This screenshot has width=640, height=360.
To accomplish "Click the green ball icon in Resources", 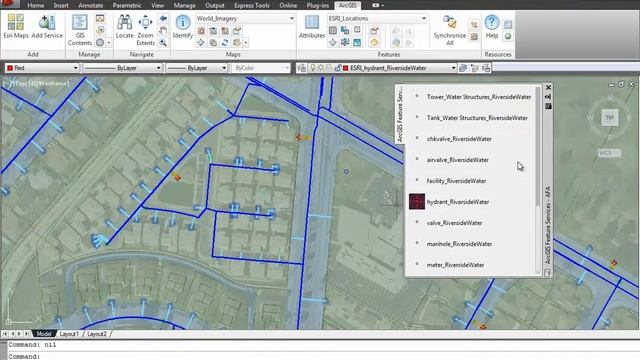I will pos(508,37).
